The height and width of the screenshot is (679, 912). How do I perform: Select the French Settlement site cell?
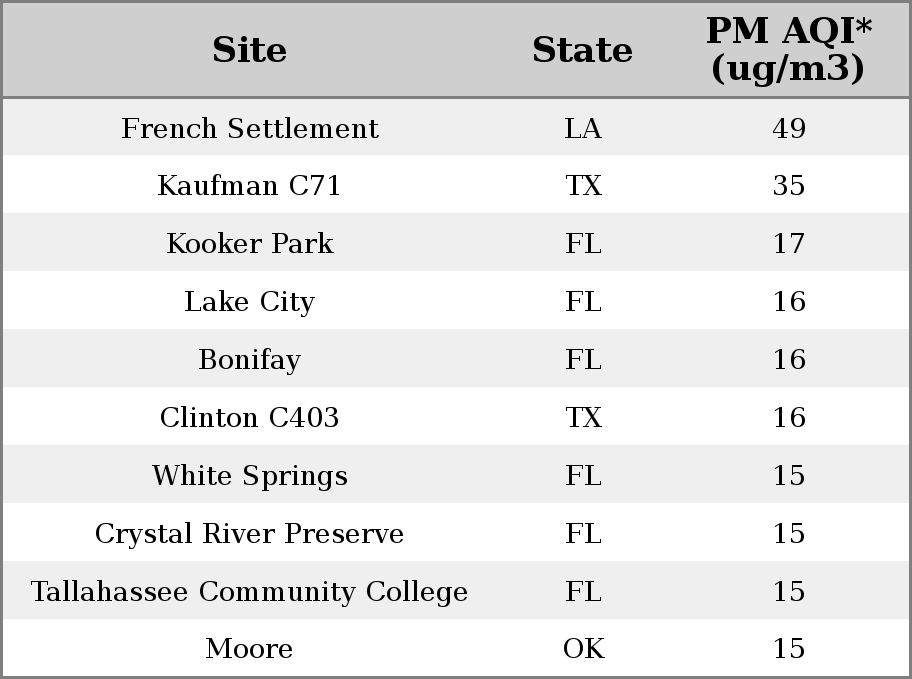pyautogui.click(x=250, y=128)
